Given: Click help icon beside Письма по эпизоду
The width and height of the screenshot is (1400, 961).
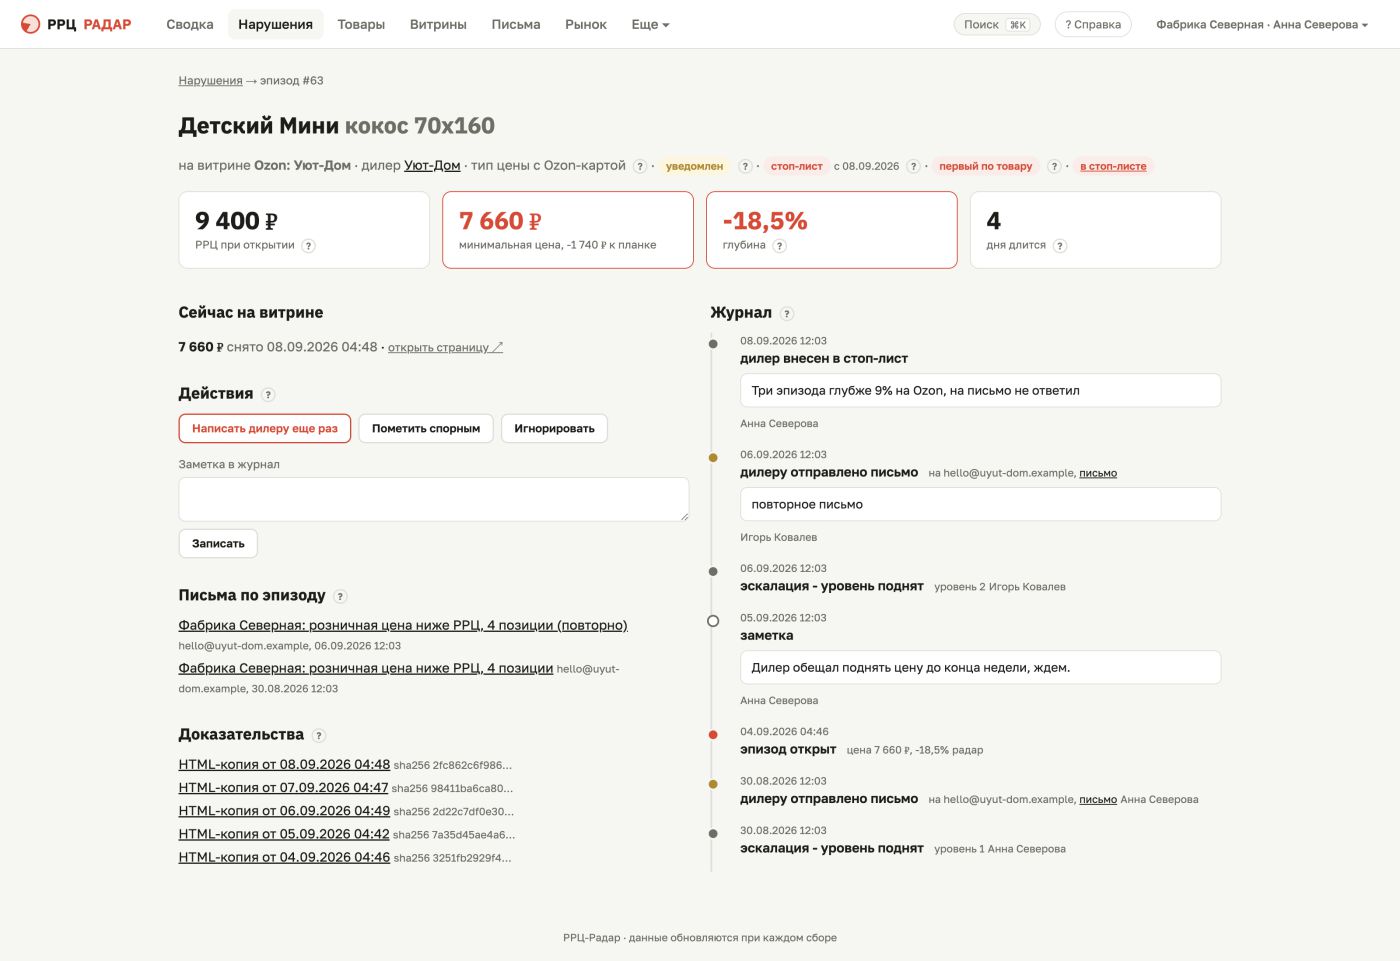Looking at the screenshot, I should [340, 597].
